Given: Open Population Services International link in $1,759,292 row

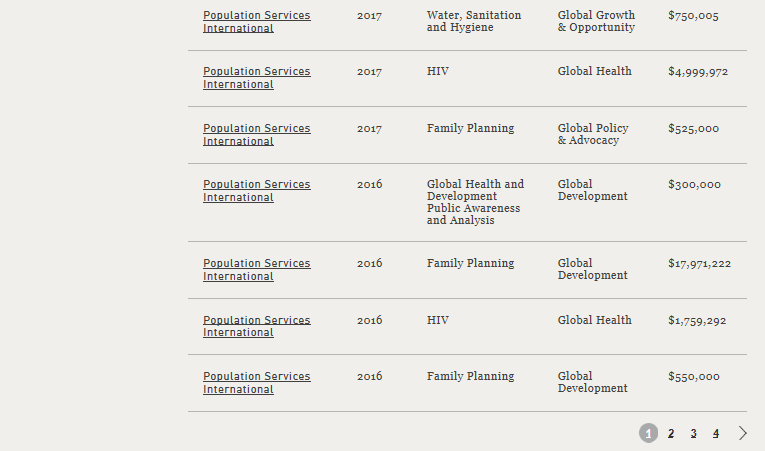Looking at the screenshot, I should pos(257,326).
